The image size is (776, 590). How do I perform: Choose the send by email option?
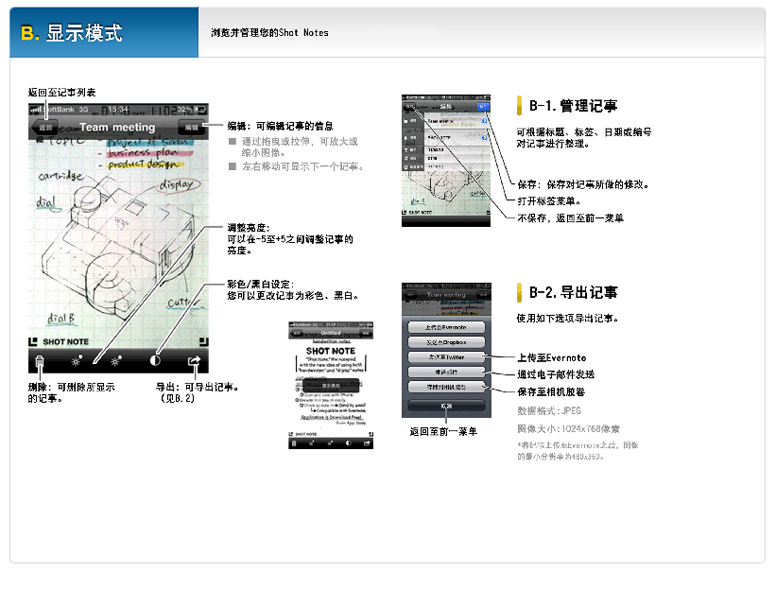[x=446, y=372]
